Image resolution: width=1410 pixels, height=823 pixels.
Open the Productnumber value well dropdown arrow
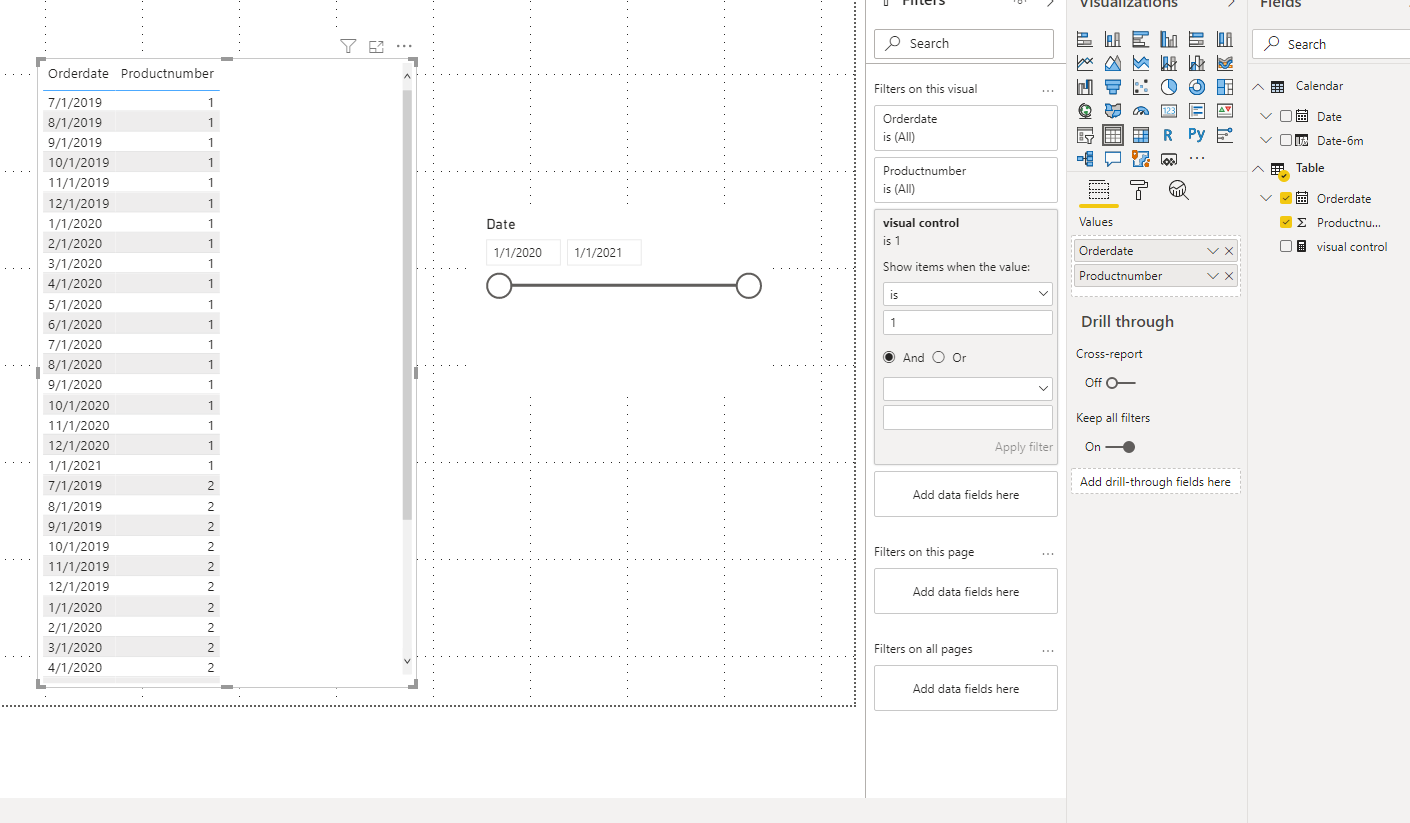(x=1213, y=276)
